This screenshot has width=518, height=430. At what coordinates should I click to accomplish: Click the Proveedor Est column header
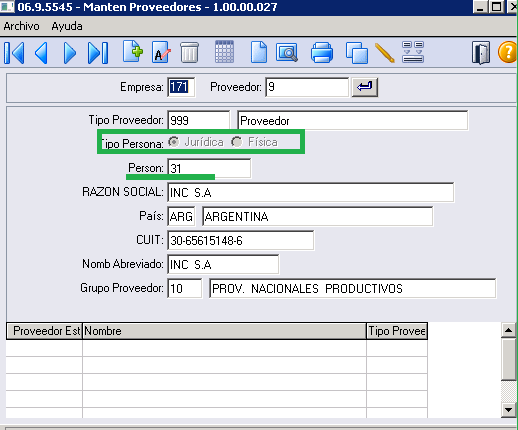click(x=44, y=331)
